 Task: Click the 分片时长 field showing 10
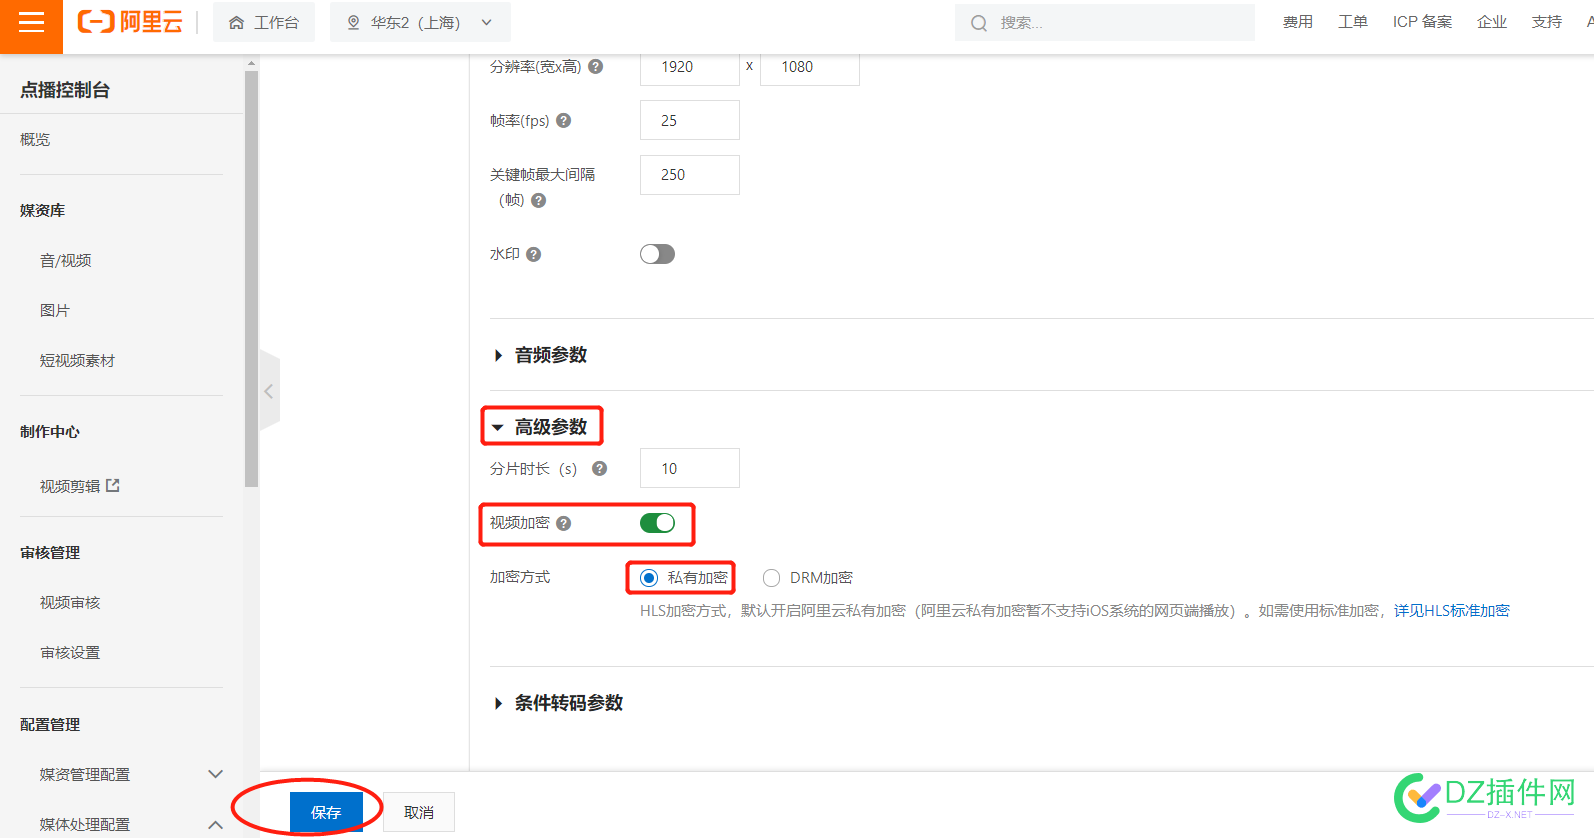pos(690,468)
